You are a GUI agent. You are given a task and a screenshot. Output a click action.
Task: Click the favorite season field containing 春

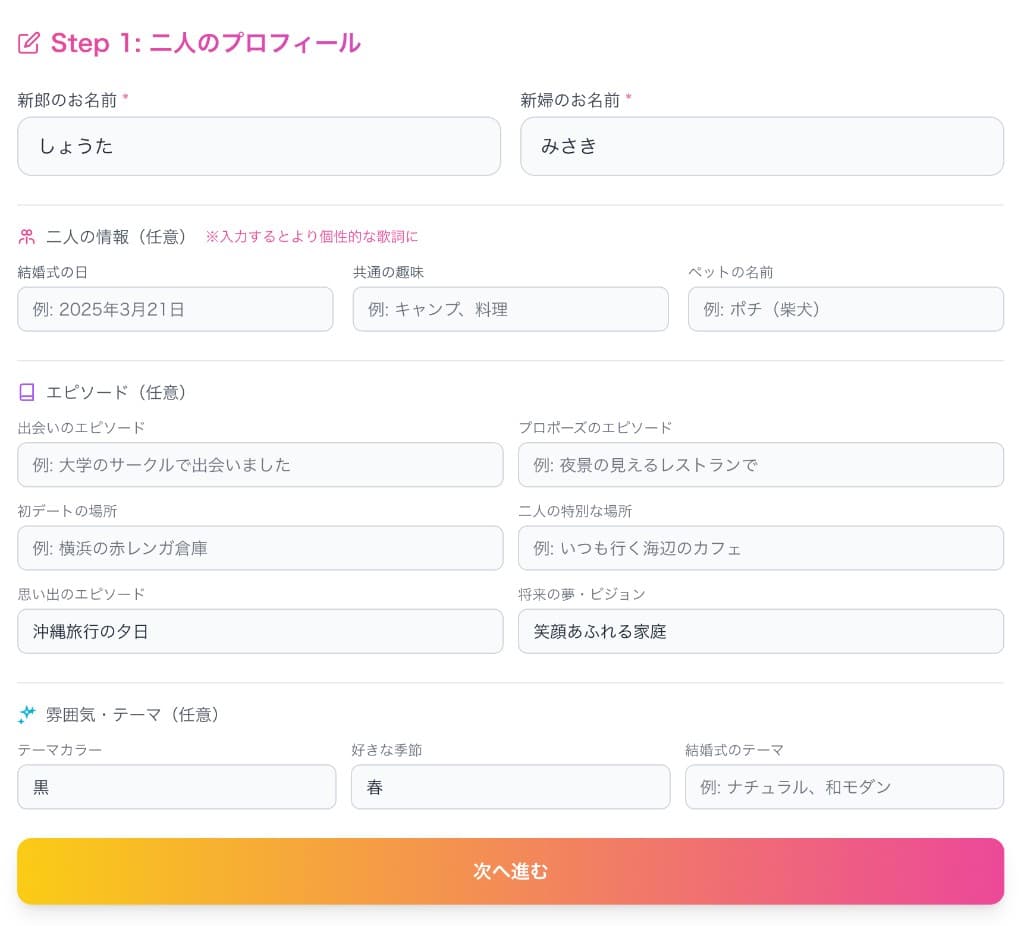[x=510, y=787]
